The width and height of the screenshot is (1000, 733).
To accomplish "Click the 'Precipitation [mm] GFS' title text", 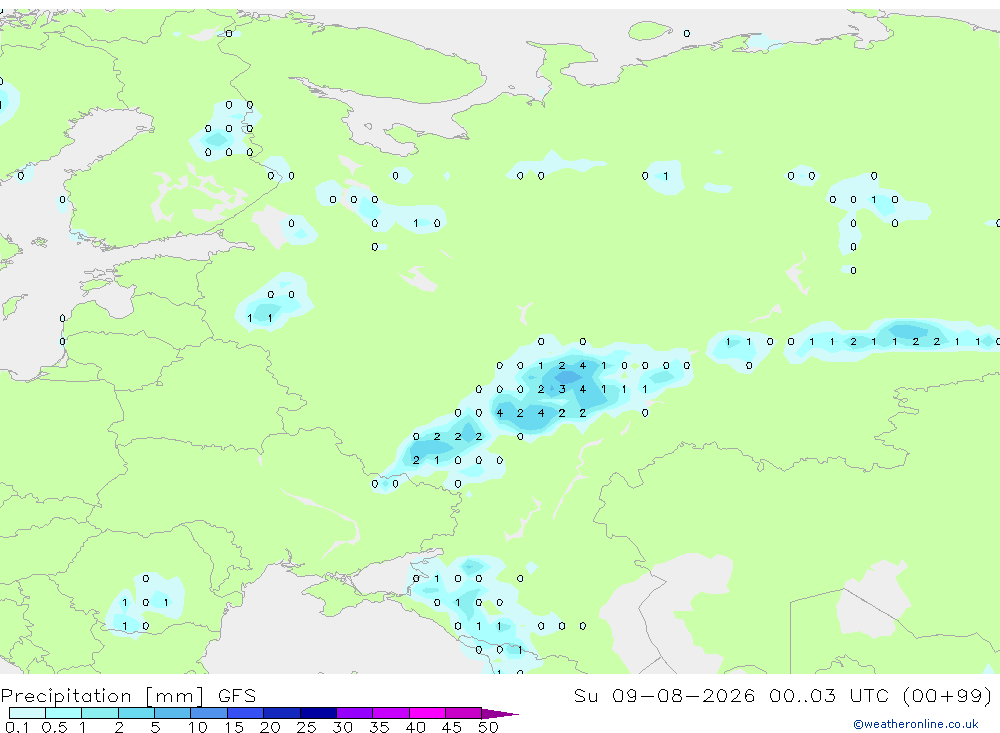I will click(x=128, y=696).
